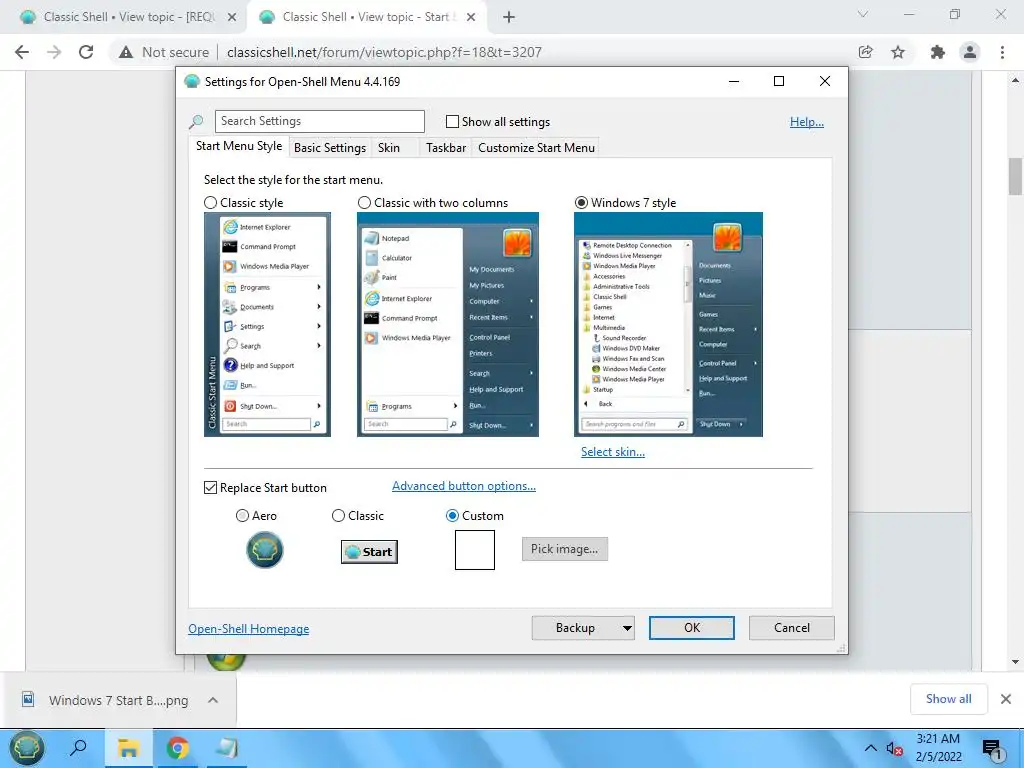
Task: Open a new Chrome tab
Action: 509,18
